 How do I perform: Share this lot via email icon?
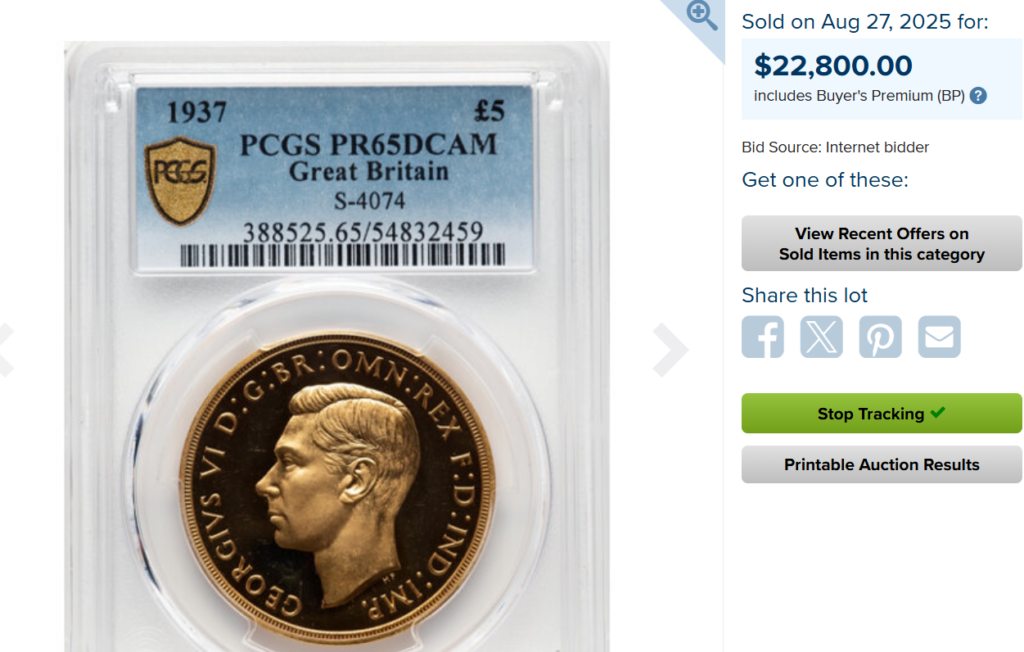click(x=939, y=337)
